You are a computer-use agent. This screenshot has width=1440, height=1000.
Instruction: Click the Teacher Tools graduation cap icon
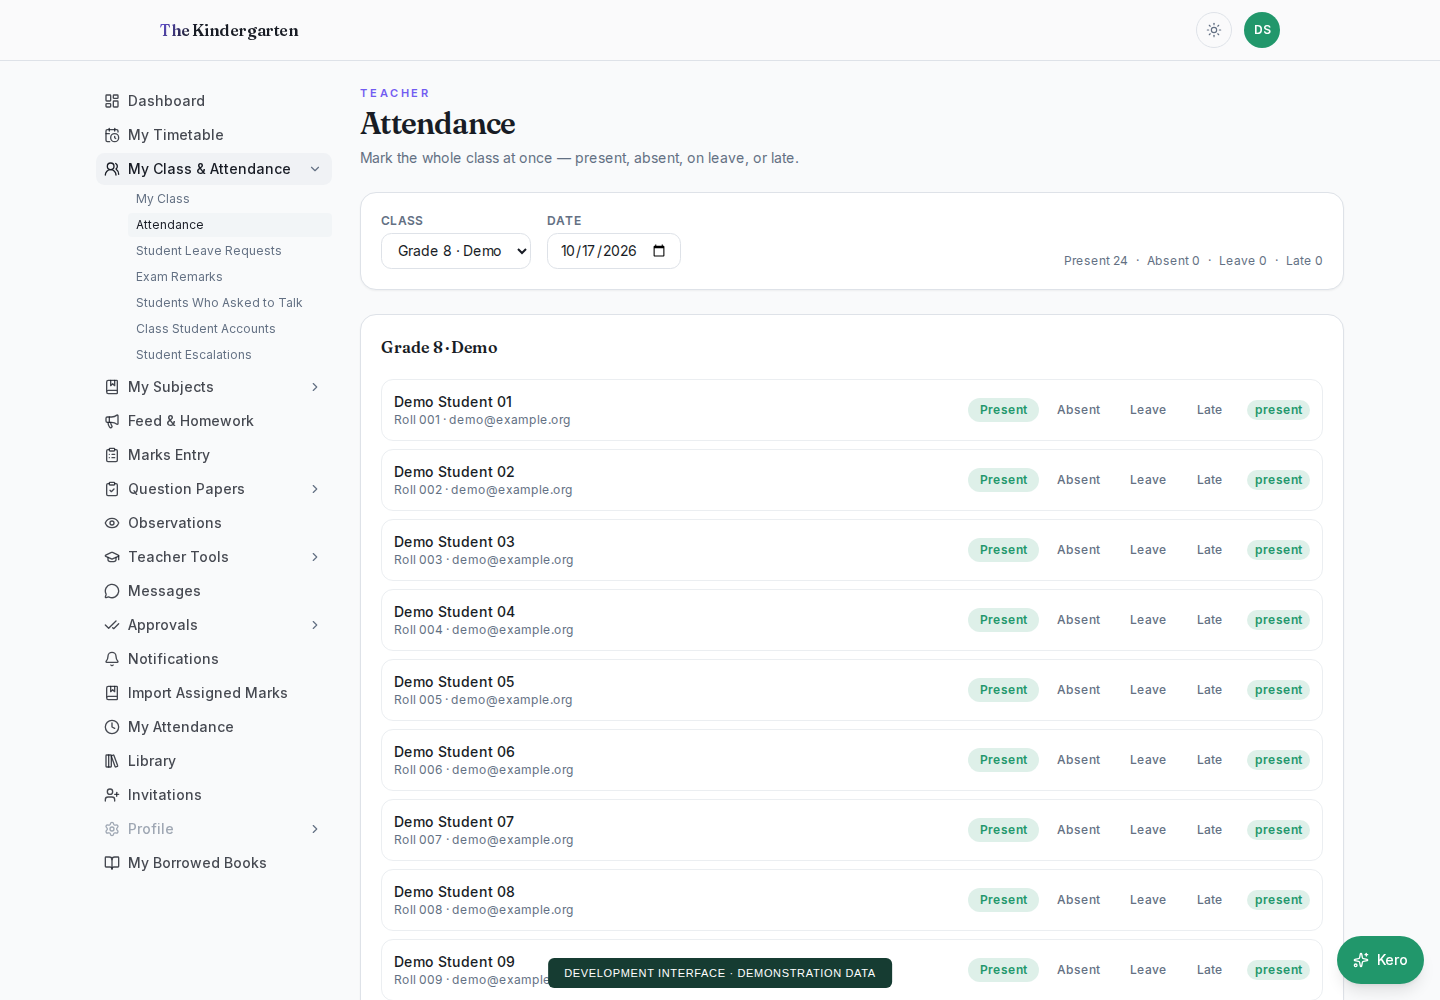point(112,557)
